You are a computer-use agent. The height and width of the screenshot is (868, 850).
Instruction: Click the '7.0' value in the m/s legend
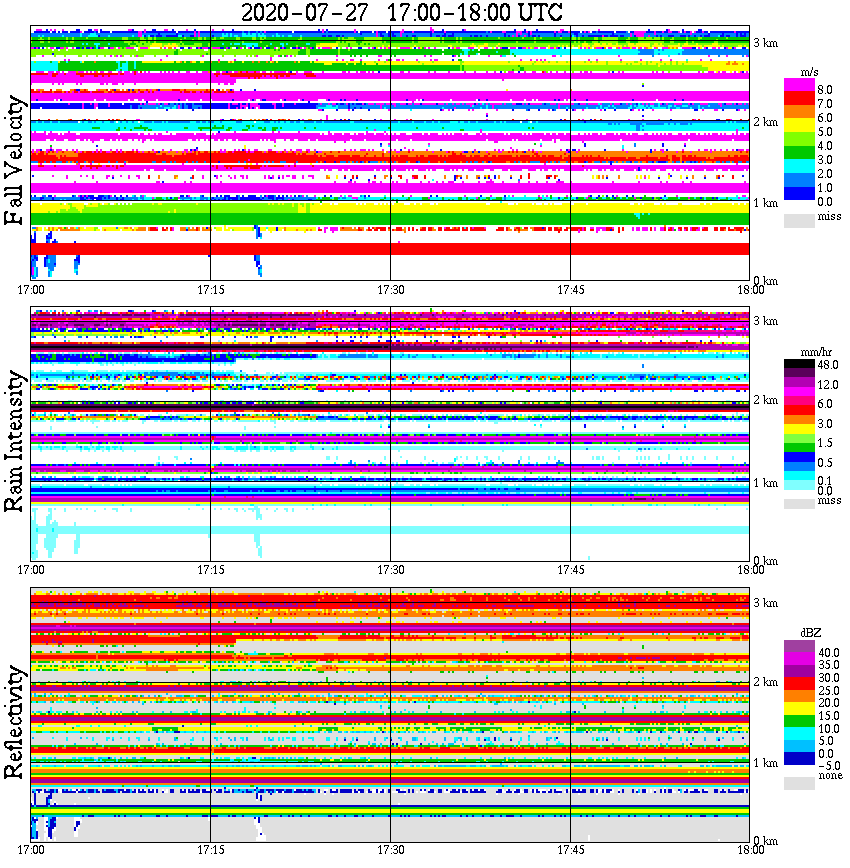click(x=825, y=104)
